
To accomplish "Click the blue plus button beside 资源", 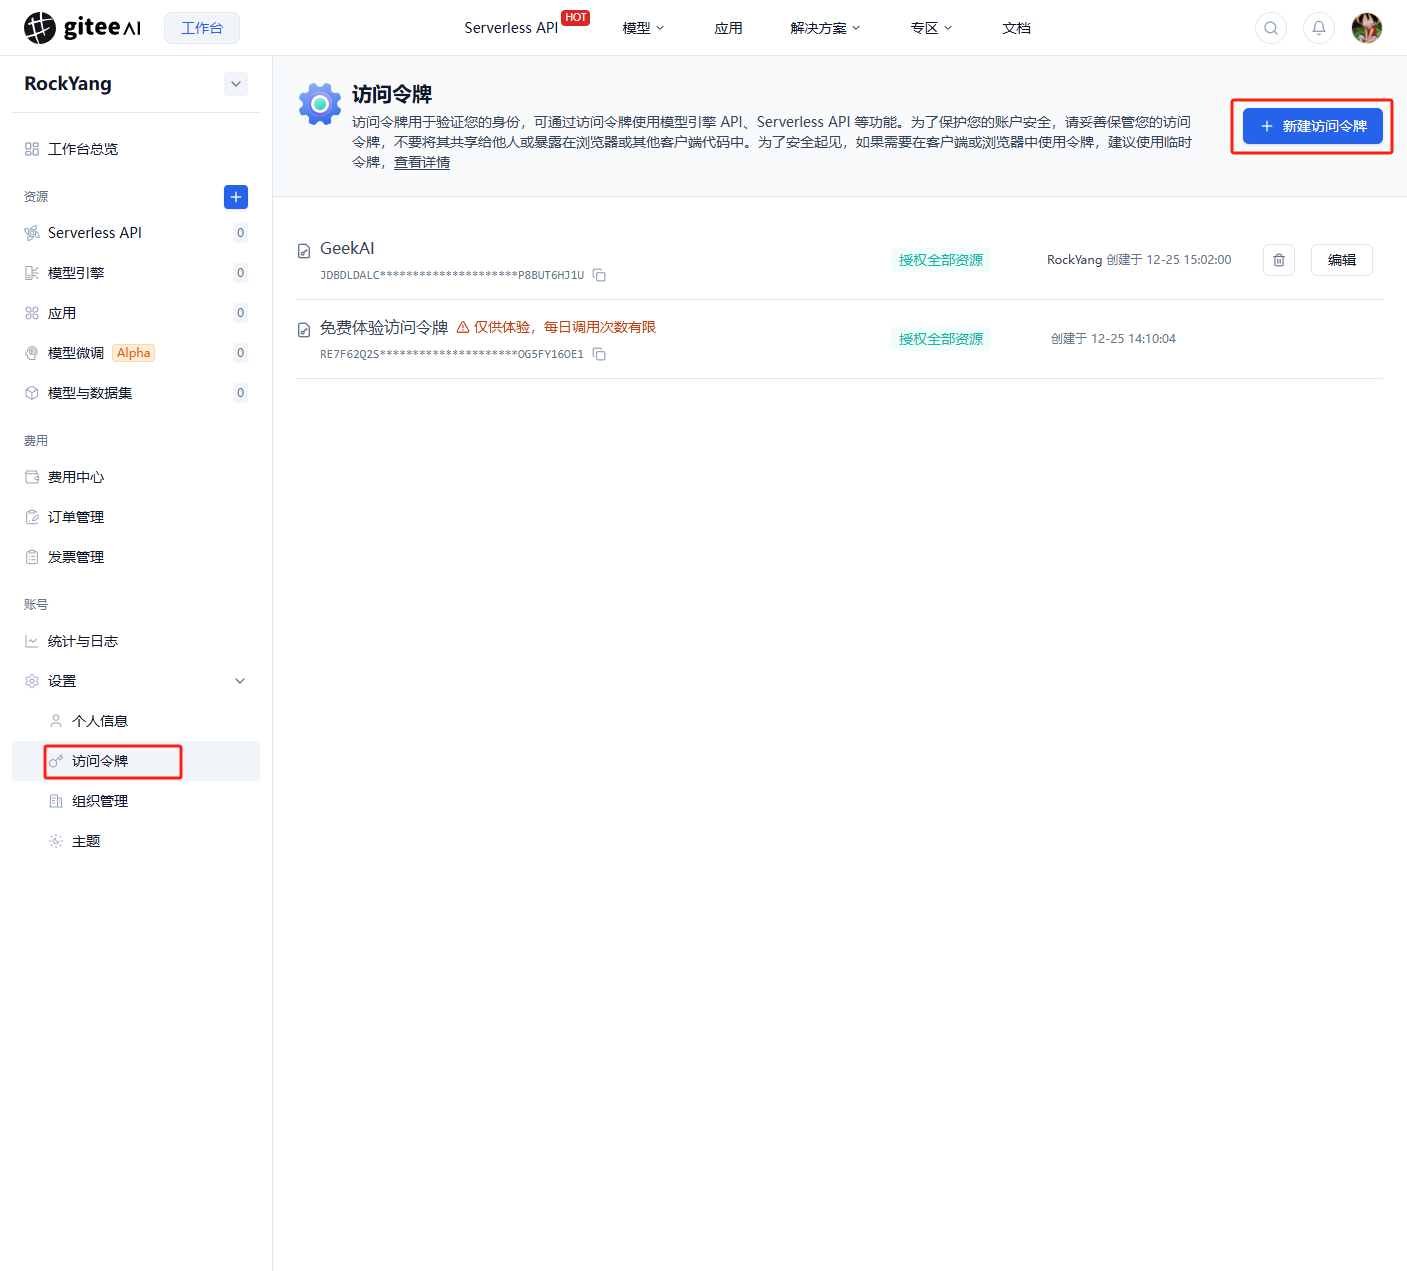I will click(236, 197).
